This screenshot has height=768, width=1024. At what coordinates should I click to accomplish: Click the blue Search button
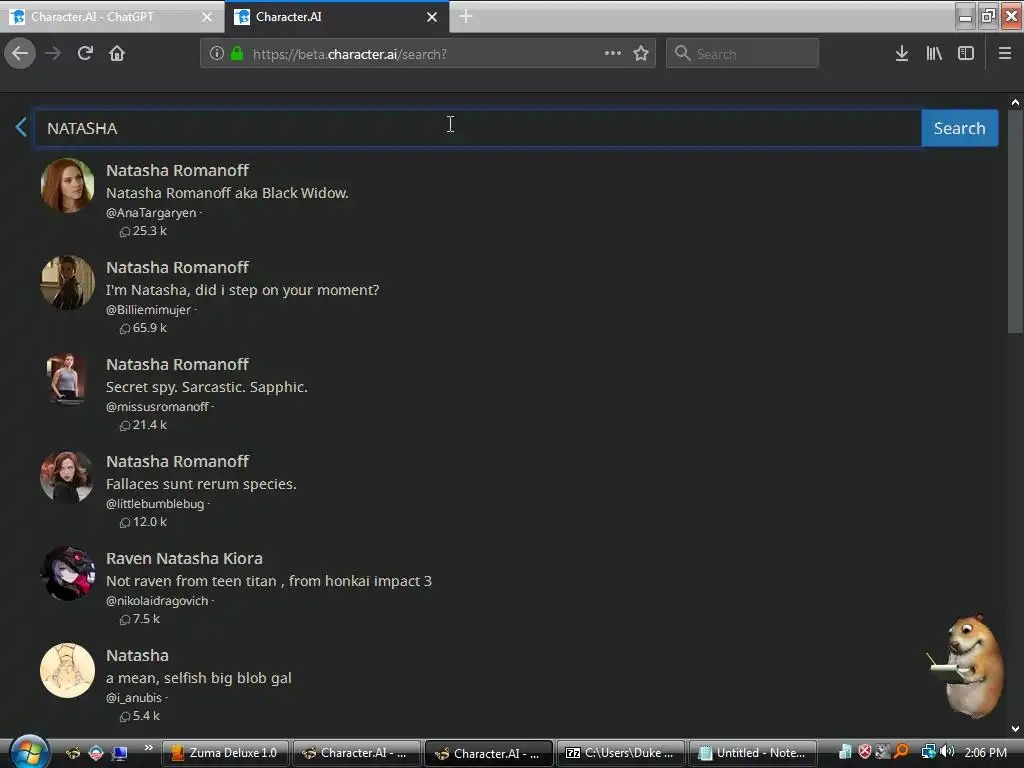[959, 128]
